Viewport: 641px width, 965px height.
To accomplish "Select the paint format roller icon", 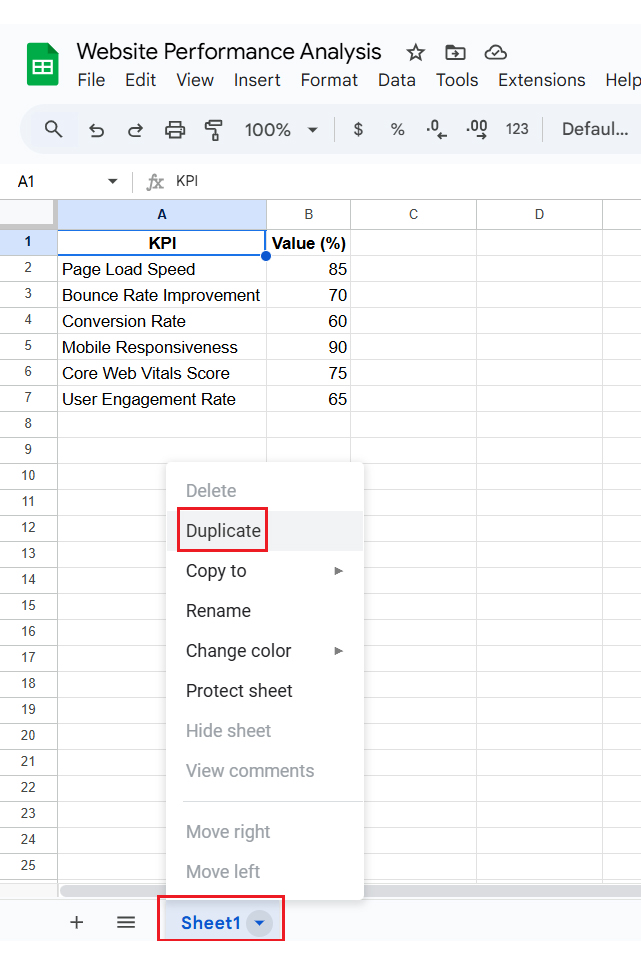I will pyautogui.click(x=213, y=130).
